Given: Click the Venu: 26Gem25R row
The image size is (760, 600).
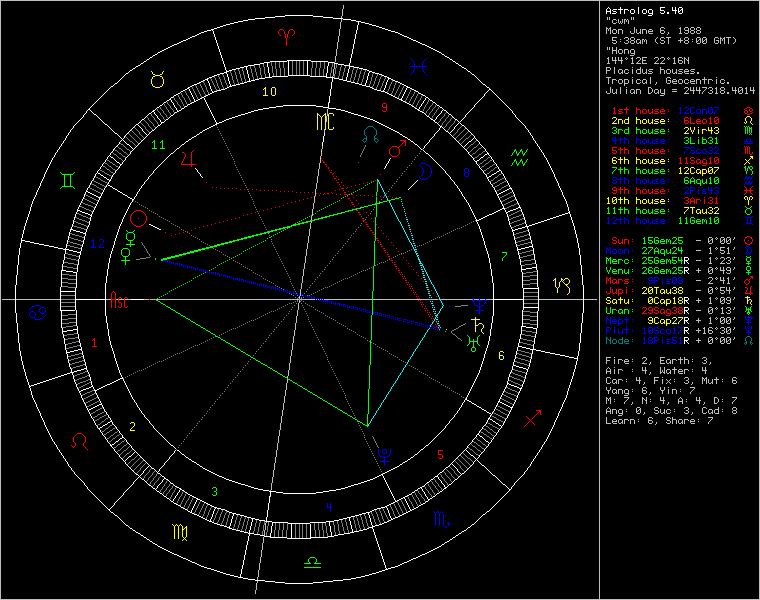Looking at the screenshot, I should [679, 270].
